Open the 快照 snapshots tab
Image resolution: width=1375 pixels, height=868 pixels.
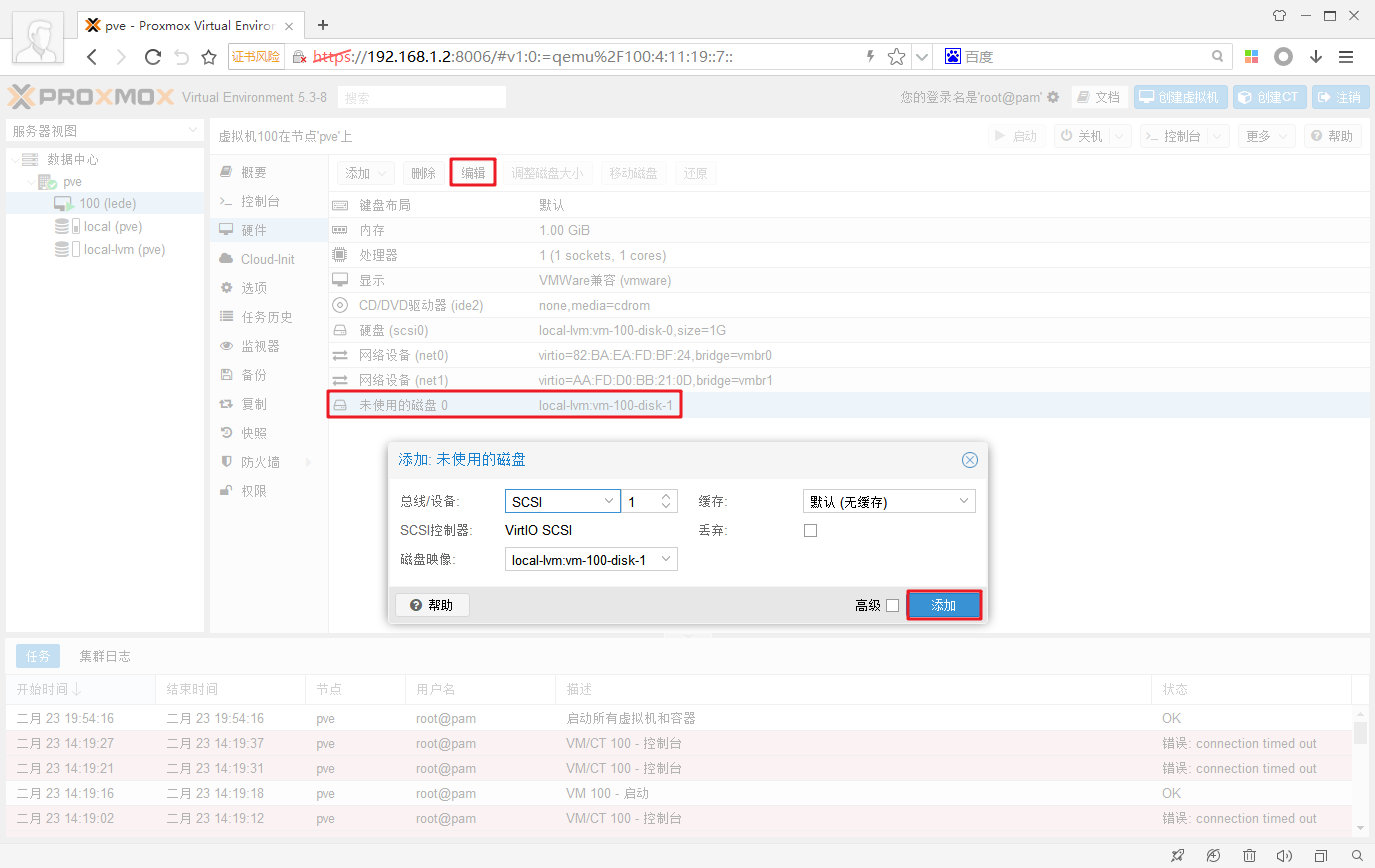[254, 433]
